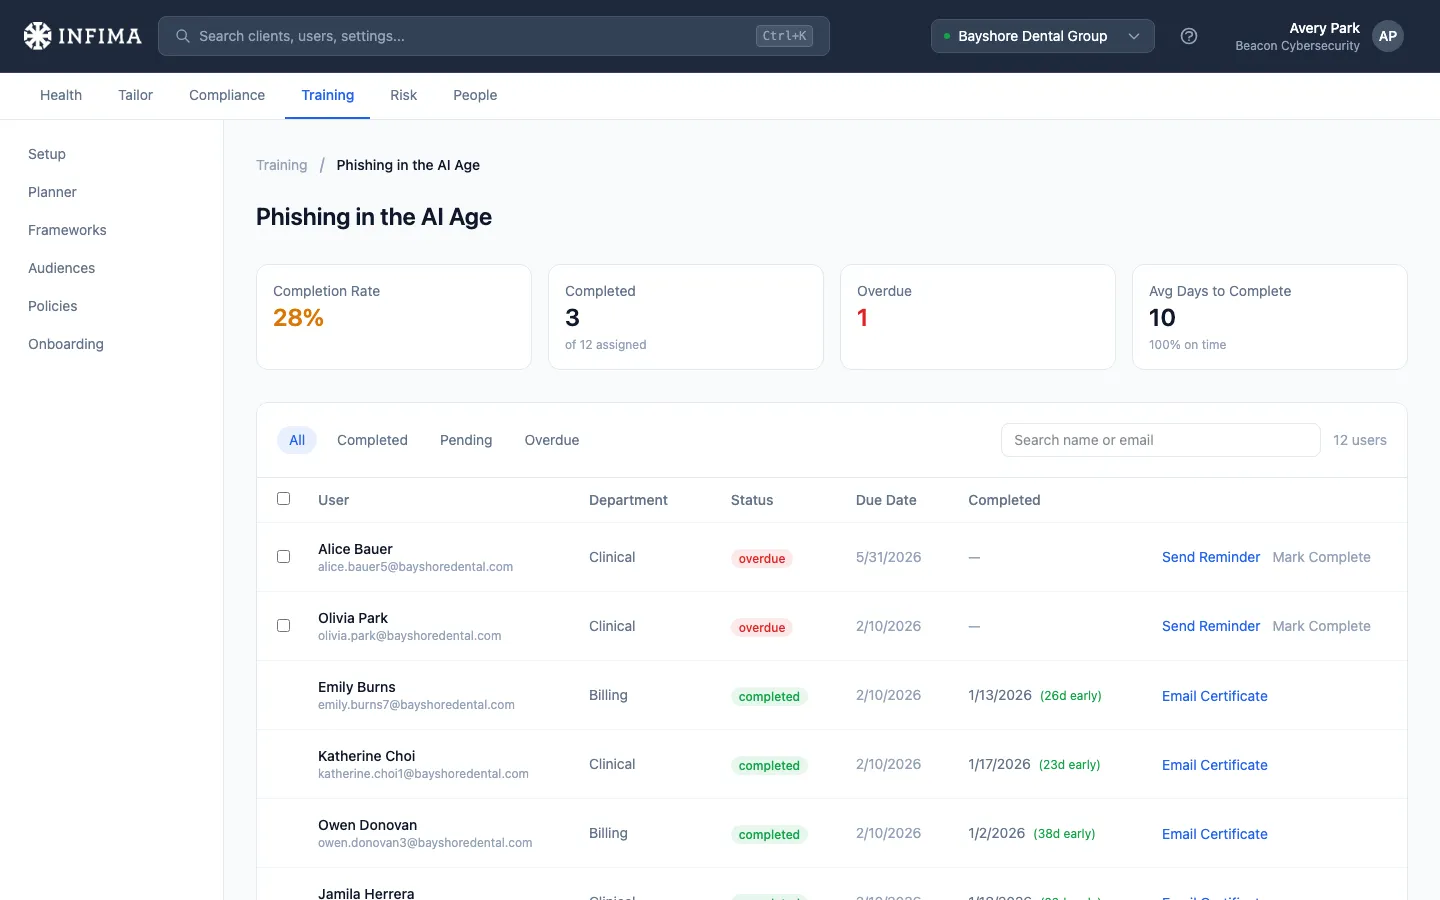Expand the Bayshore Dental Group client dropdown

click(1043, 36)
